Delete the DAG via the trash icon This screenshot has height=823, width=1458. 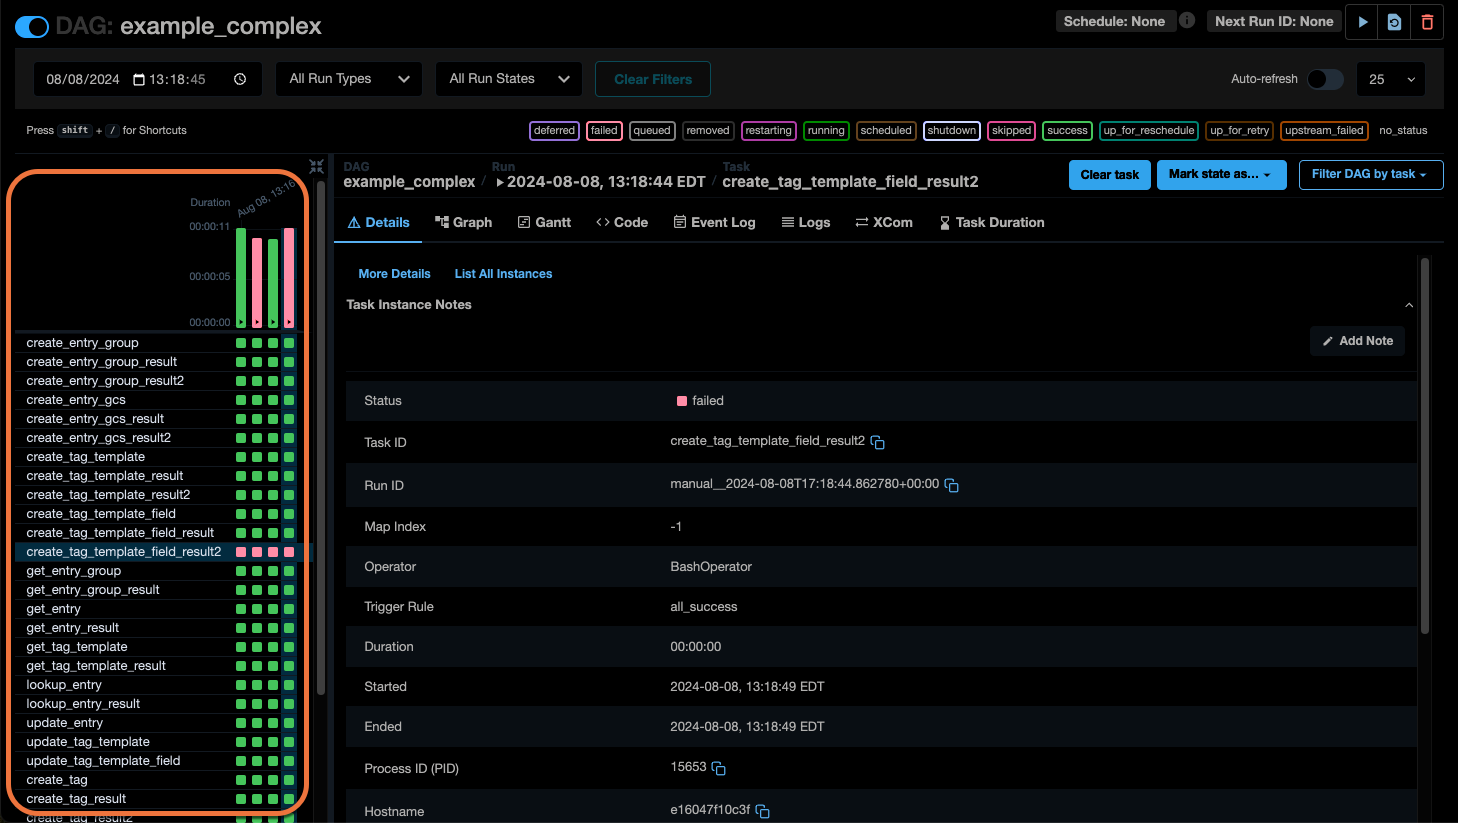(1428, 21)
